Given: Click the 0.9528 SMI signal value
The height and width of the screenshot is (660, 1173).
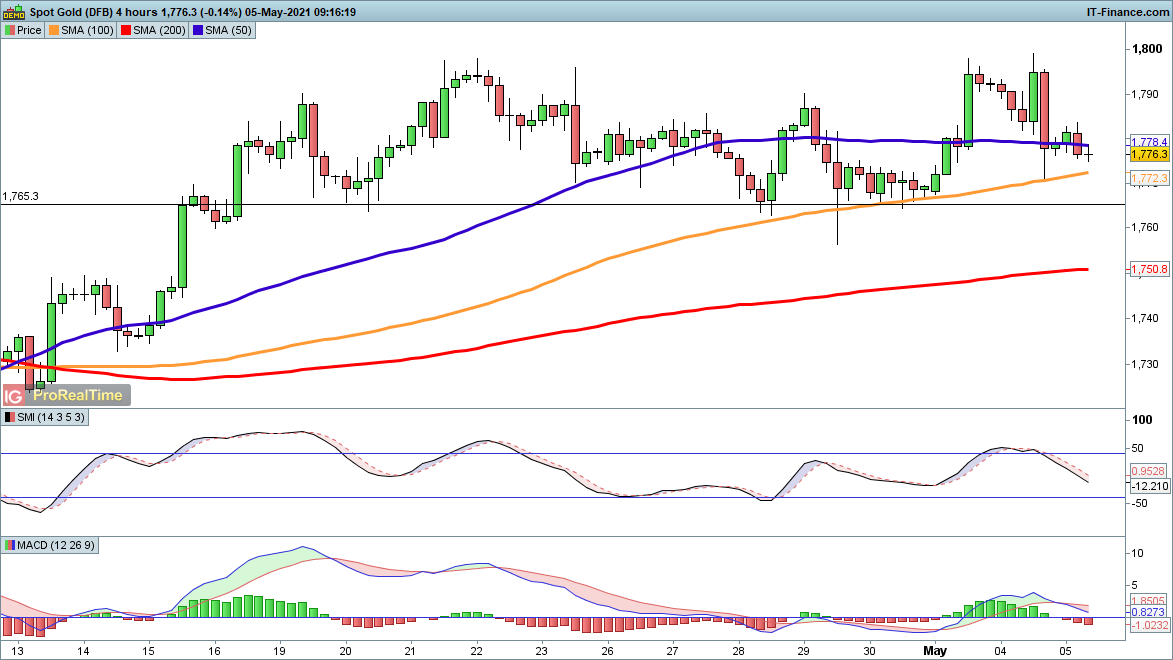Looking at the screenshot, I should [x=1148, y=471].
